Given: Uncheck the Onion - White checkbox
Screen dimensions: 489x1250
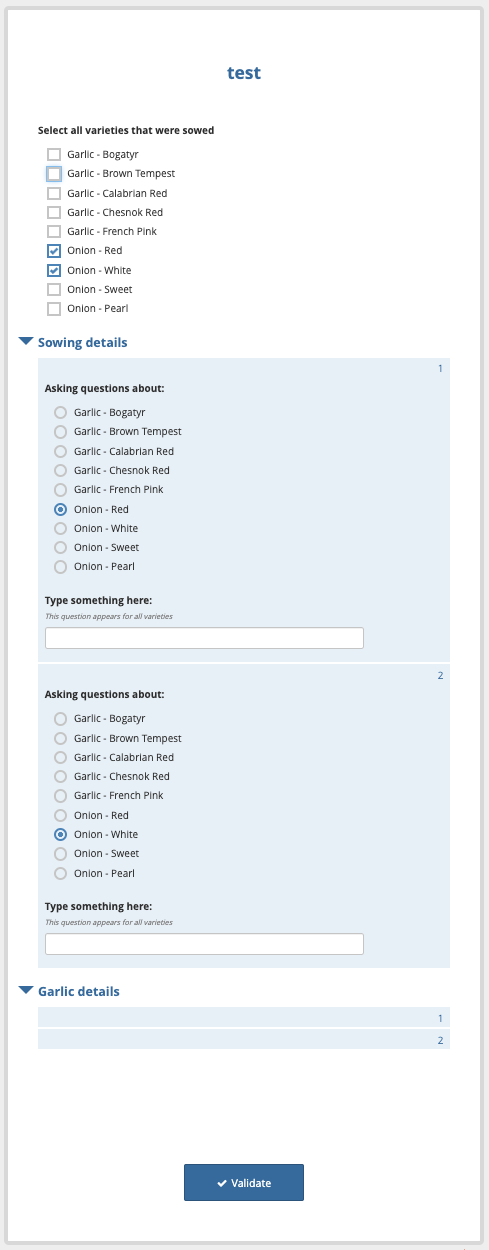Looking at the screenshot, I should (54, 270).
